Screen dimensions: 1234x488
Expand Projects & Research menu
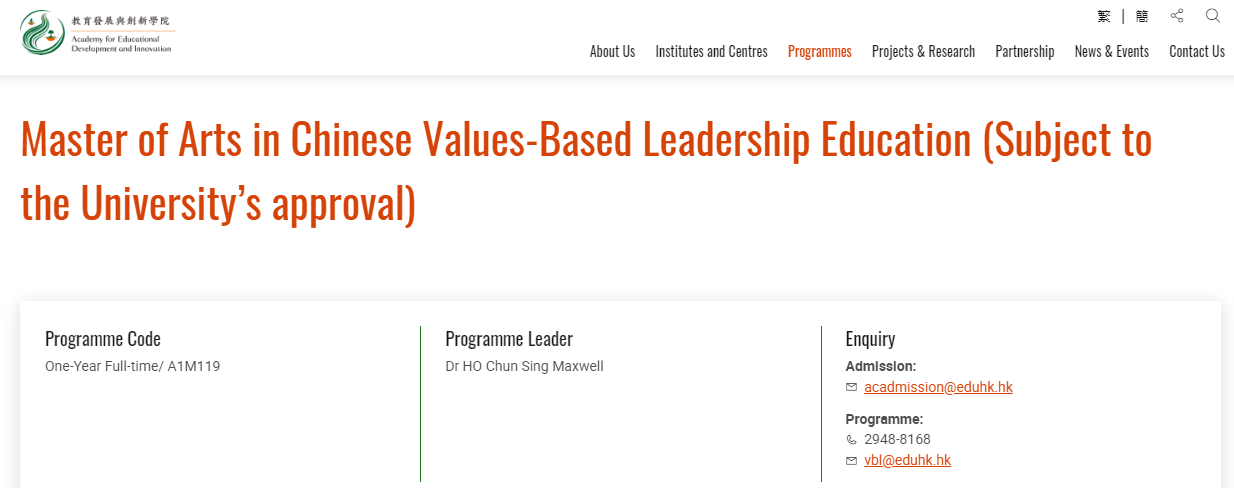click(923, 51)
